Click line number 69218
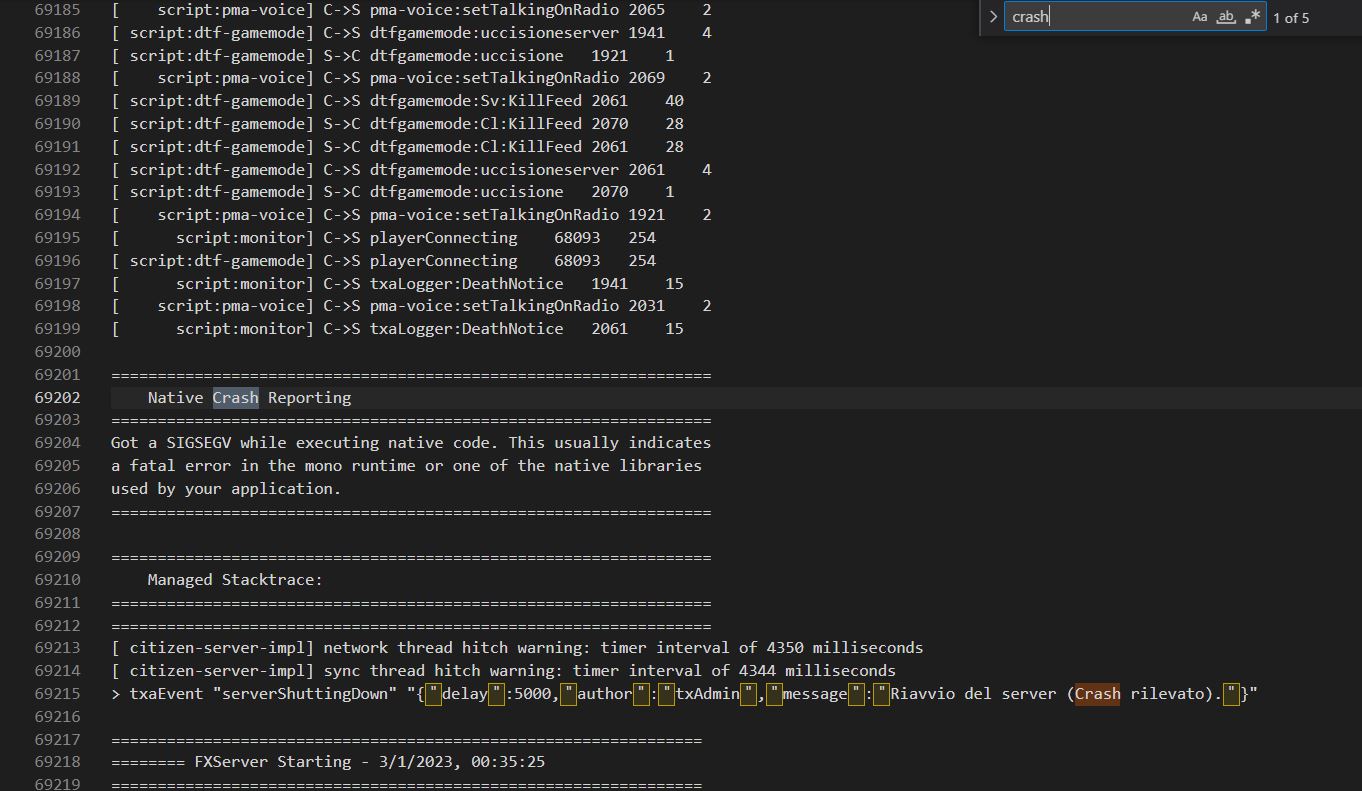1362x791 pixels. (x=57, y=762)
